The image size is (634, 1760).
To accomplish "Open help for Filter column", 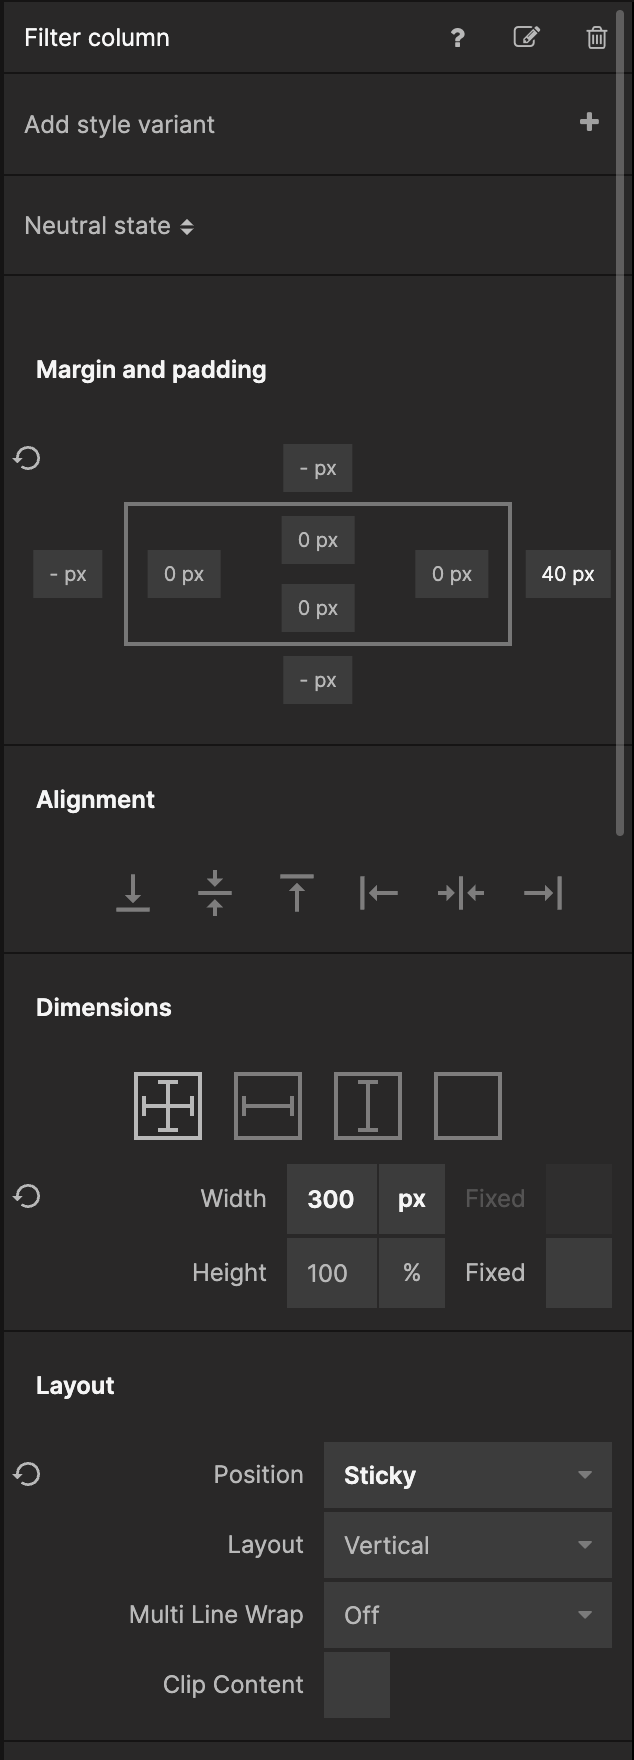I will 457,38.
